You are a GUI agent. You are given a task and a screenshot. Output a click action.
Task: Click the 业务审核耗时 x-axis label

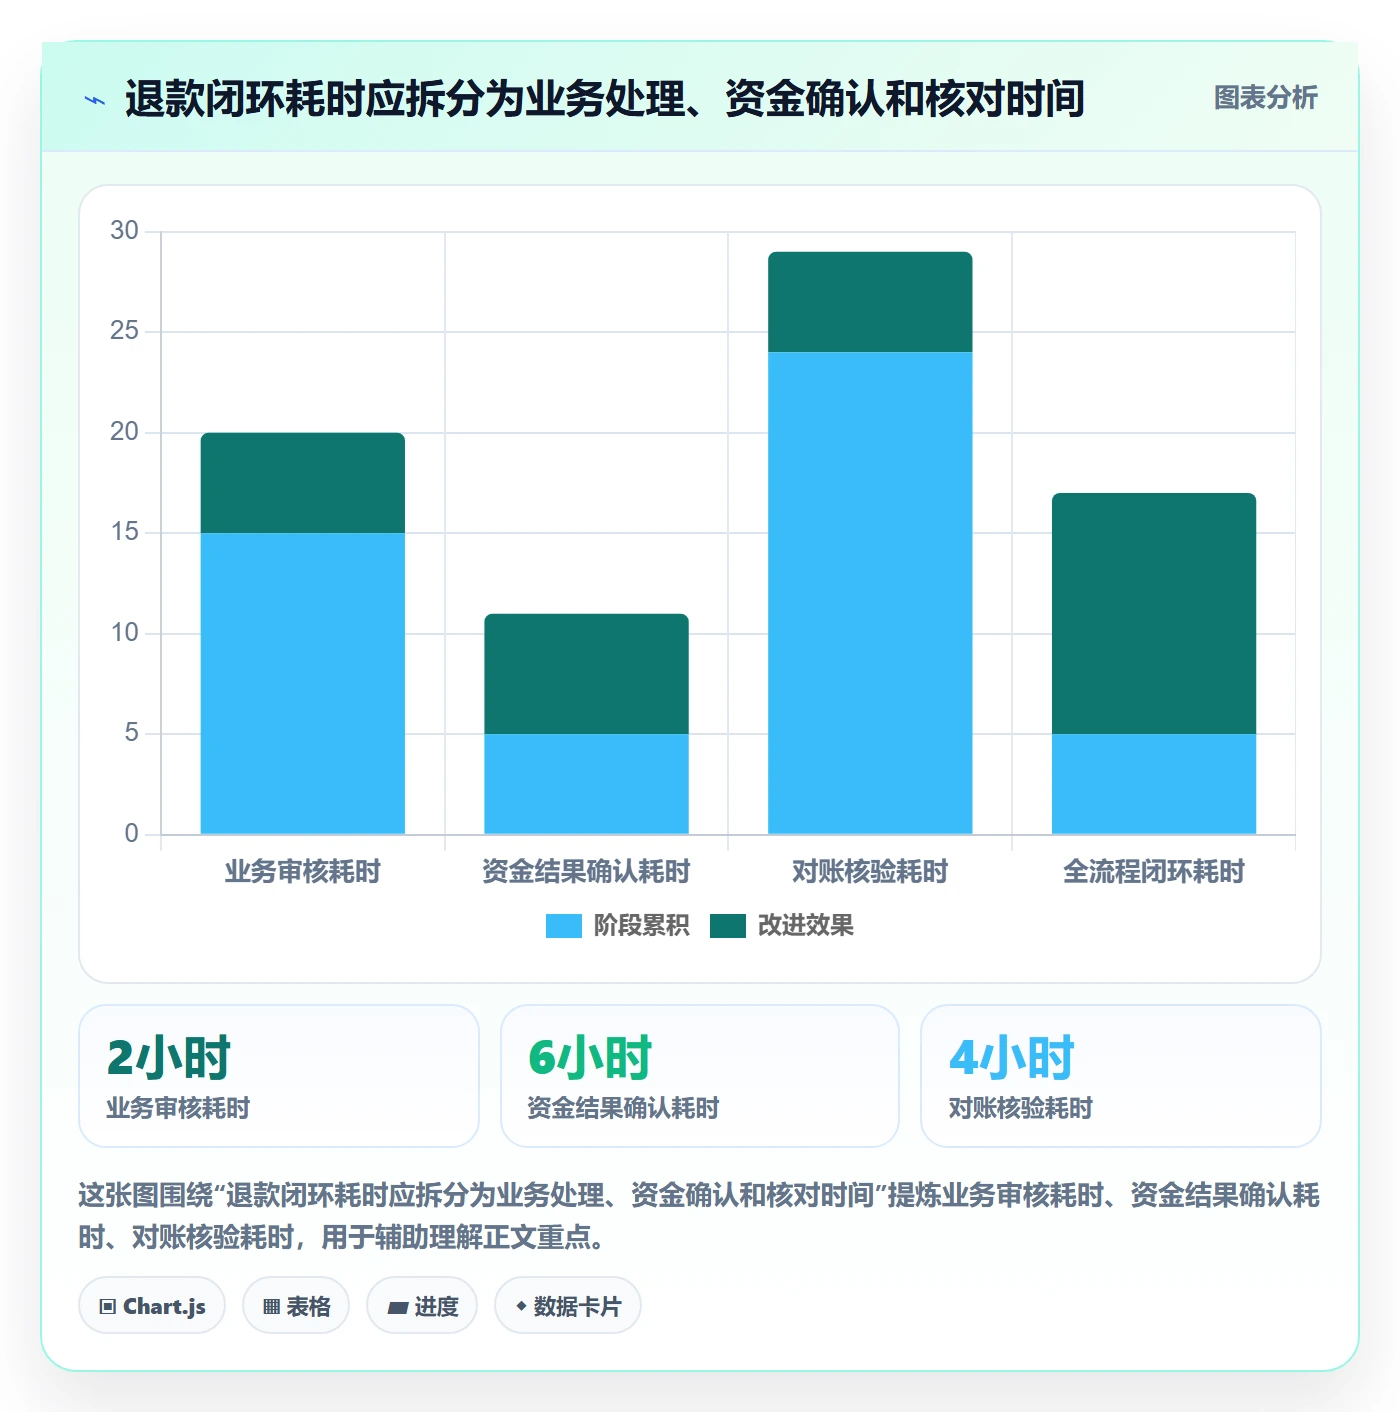click(303, 872)
